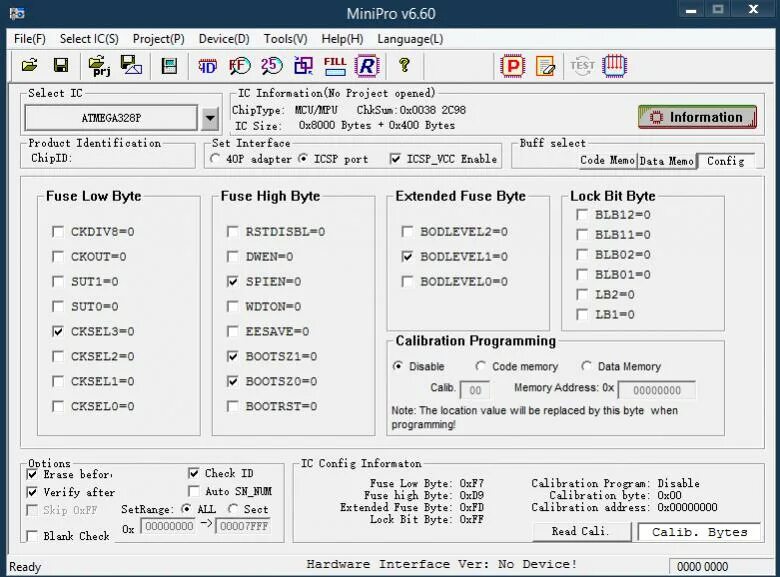
Task: Click the Open file toolbar icon
Action: (29, 65)
